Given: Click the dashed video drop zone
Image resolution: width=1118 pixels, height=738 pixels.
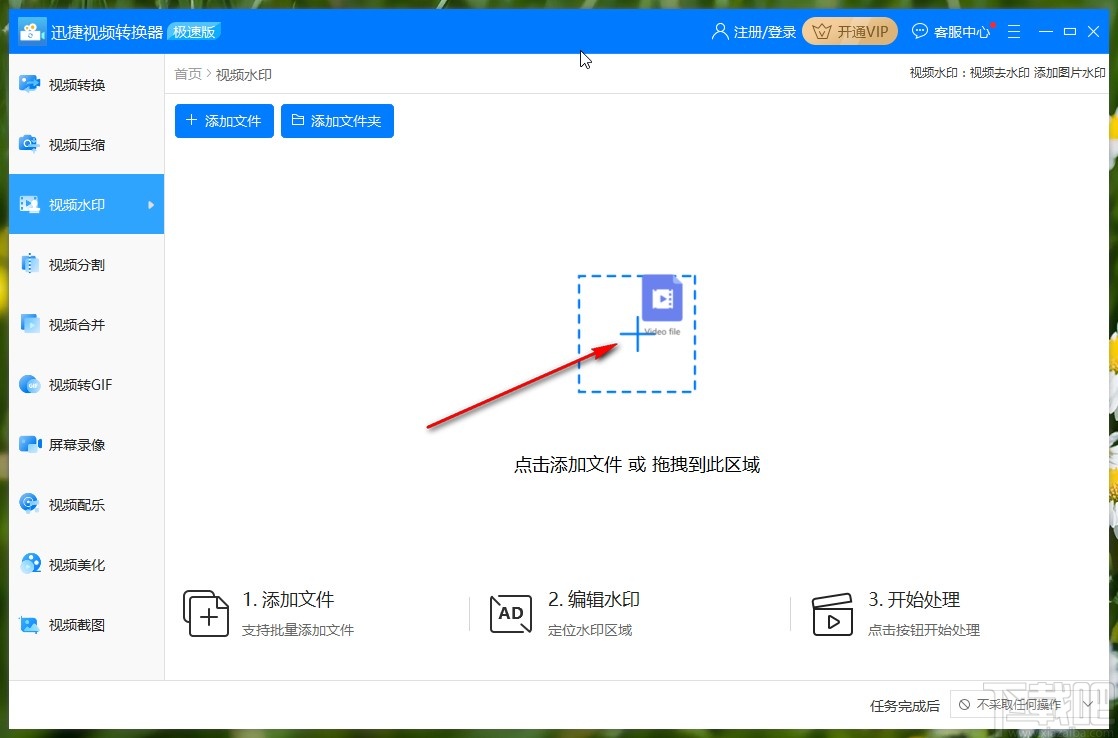Looking at the screenshot, I should (x=637, y=333).
